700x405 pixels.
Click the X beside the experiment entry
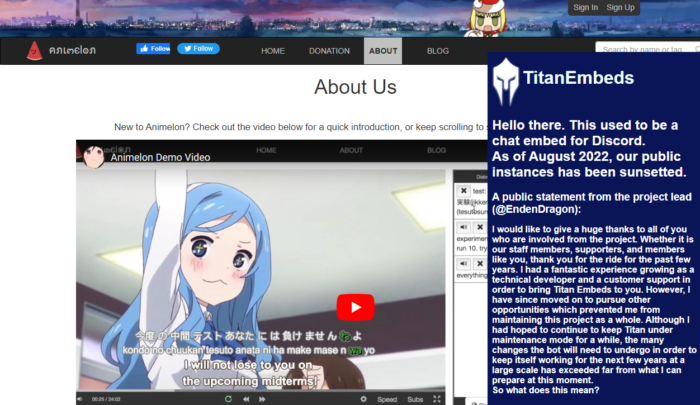[x=480, y=227]
